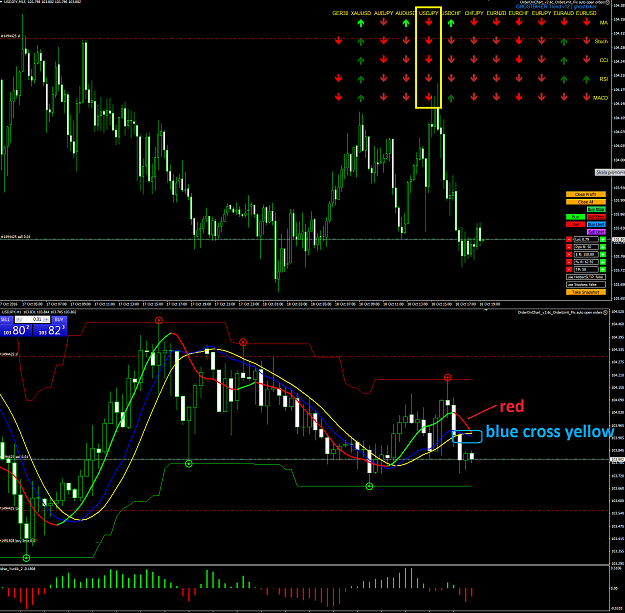Screen dimensions: 625x613
Task: Select the USDJPY symbol label
Action: 428,13
